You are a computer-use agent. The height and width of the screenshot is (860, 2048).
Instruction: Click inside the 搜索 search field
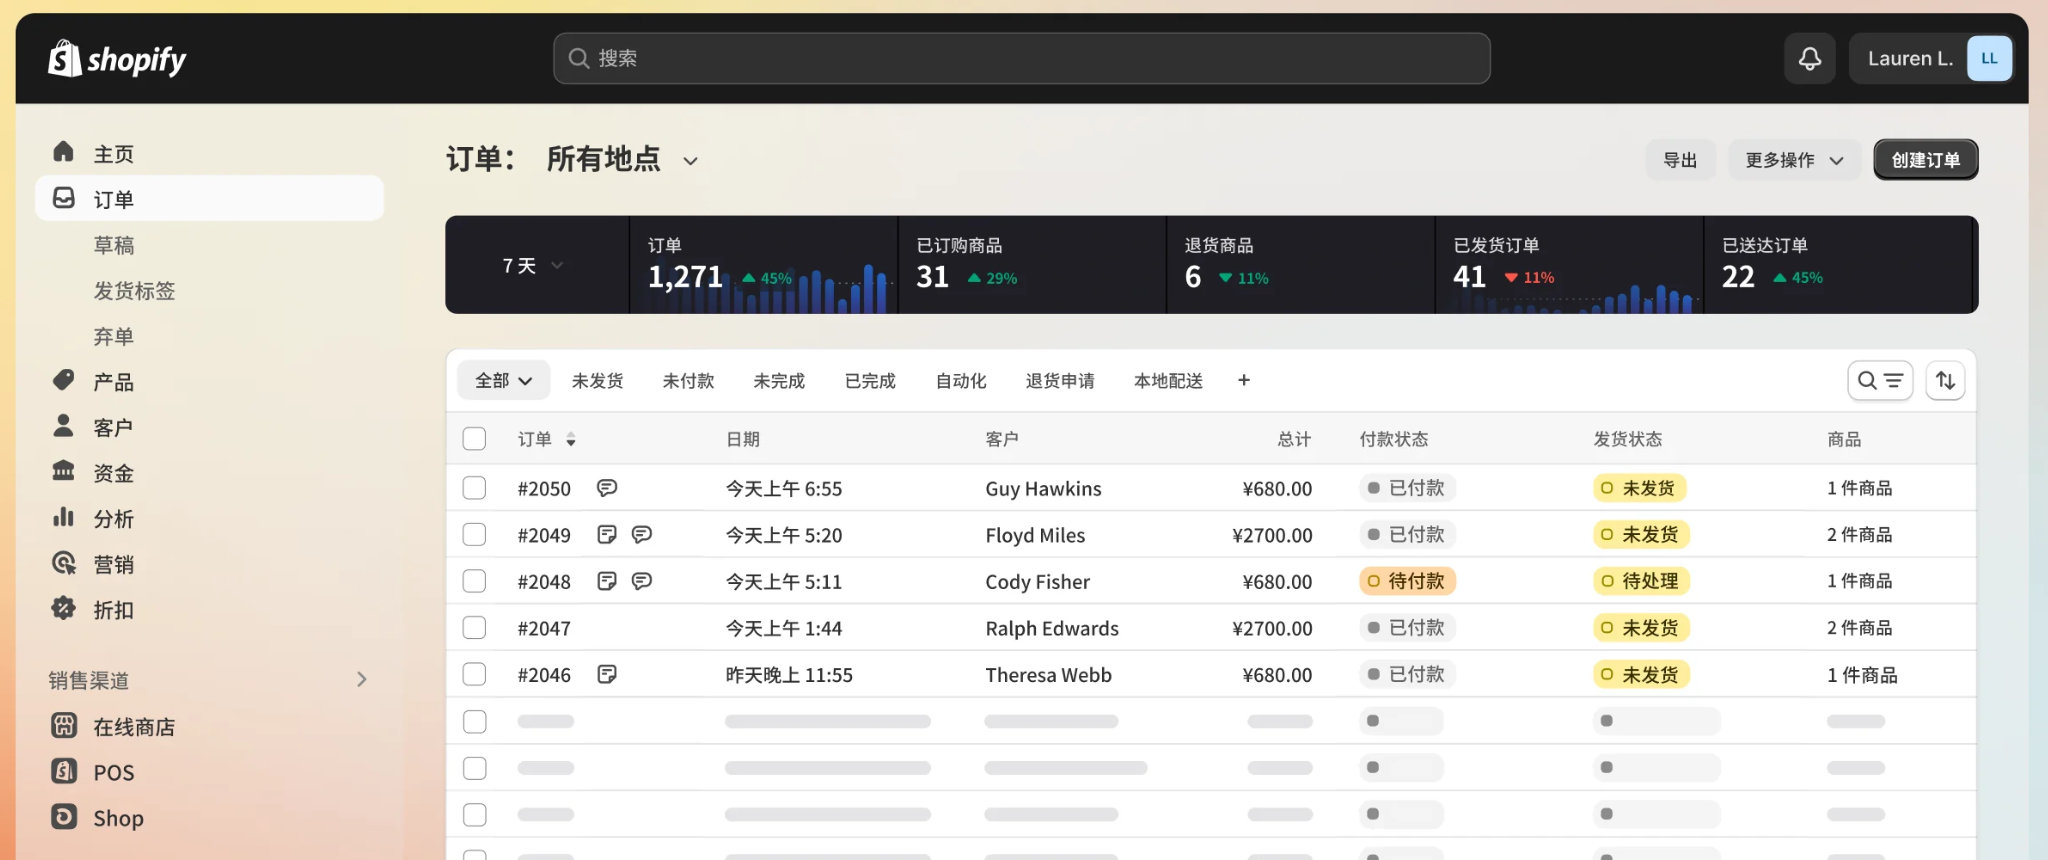(1022, 58)
